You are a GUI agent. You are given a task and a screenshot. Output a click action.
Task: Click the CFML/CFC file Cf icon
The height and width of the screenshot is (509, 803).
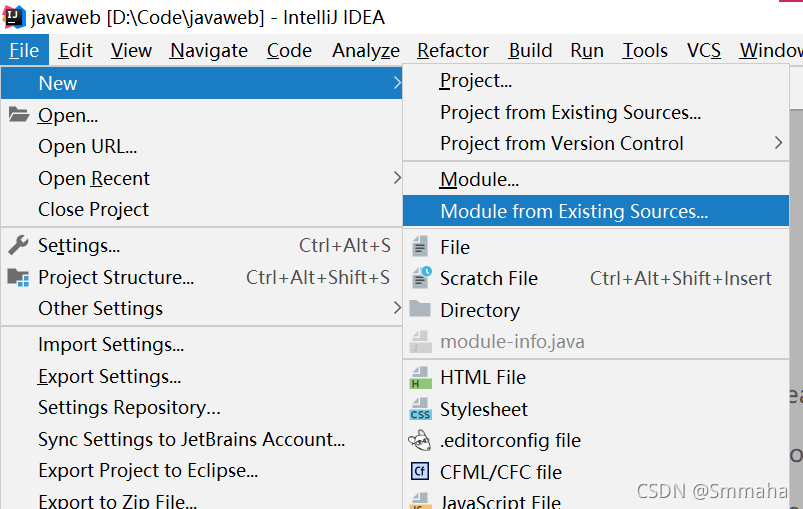click(x=420, y=471)
